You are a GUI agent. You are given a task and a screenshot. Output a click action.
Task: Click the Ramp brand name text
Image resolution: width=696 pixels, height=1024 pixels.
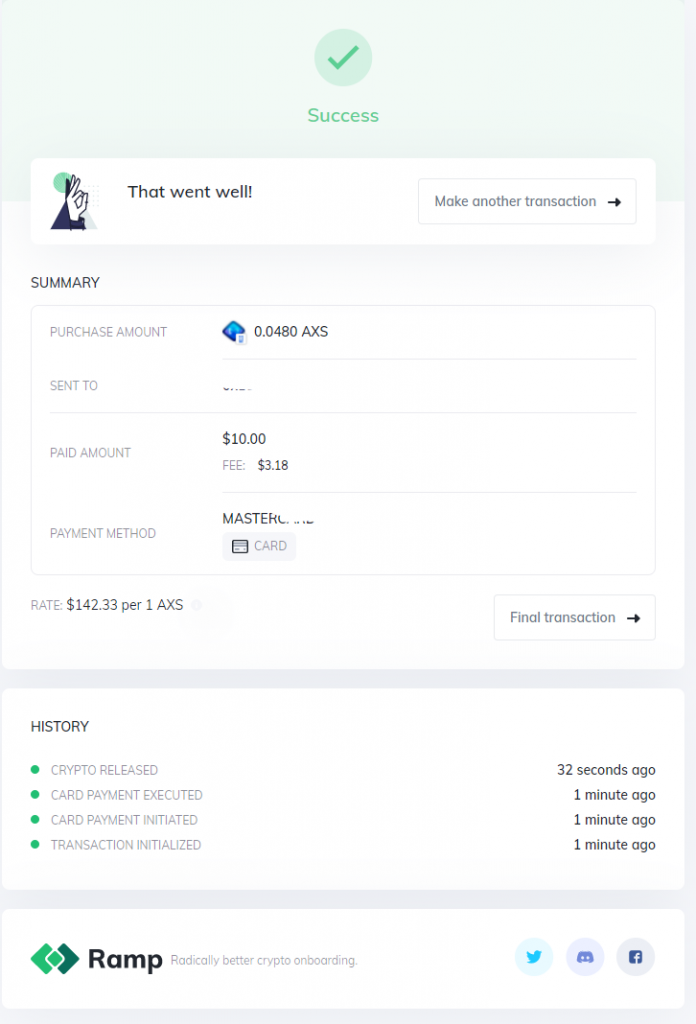tap(125, 959)
